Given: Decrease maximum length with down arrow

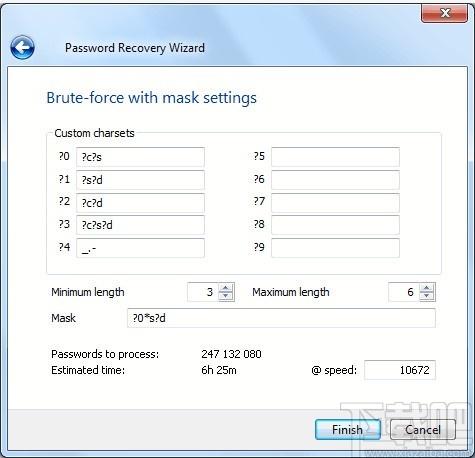Looking at the screenshot, I should tap(426, 296).
